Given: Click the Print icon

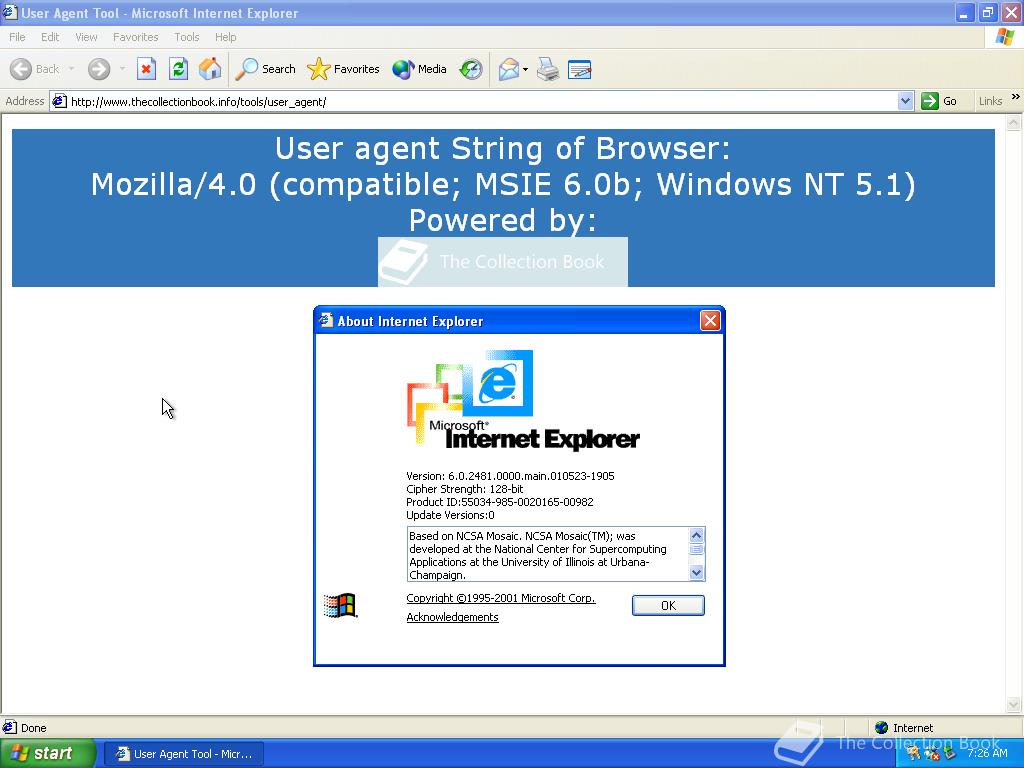Looking at the screenshot, I should point(548,69).
